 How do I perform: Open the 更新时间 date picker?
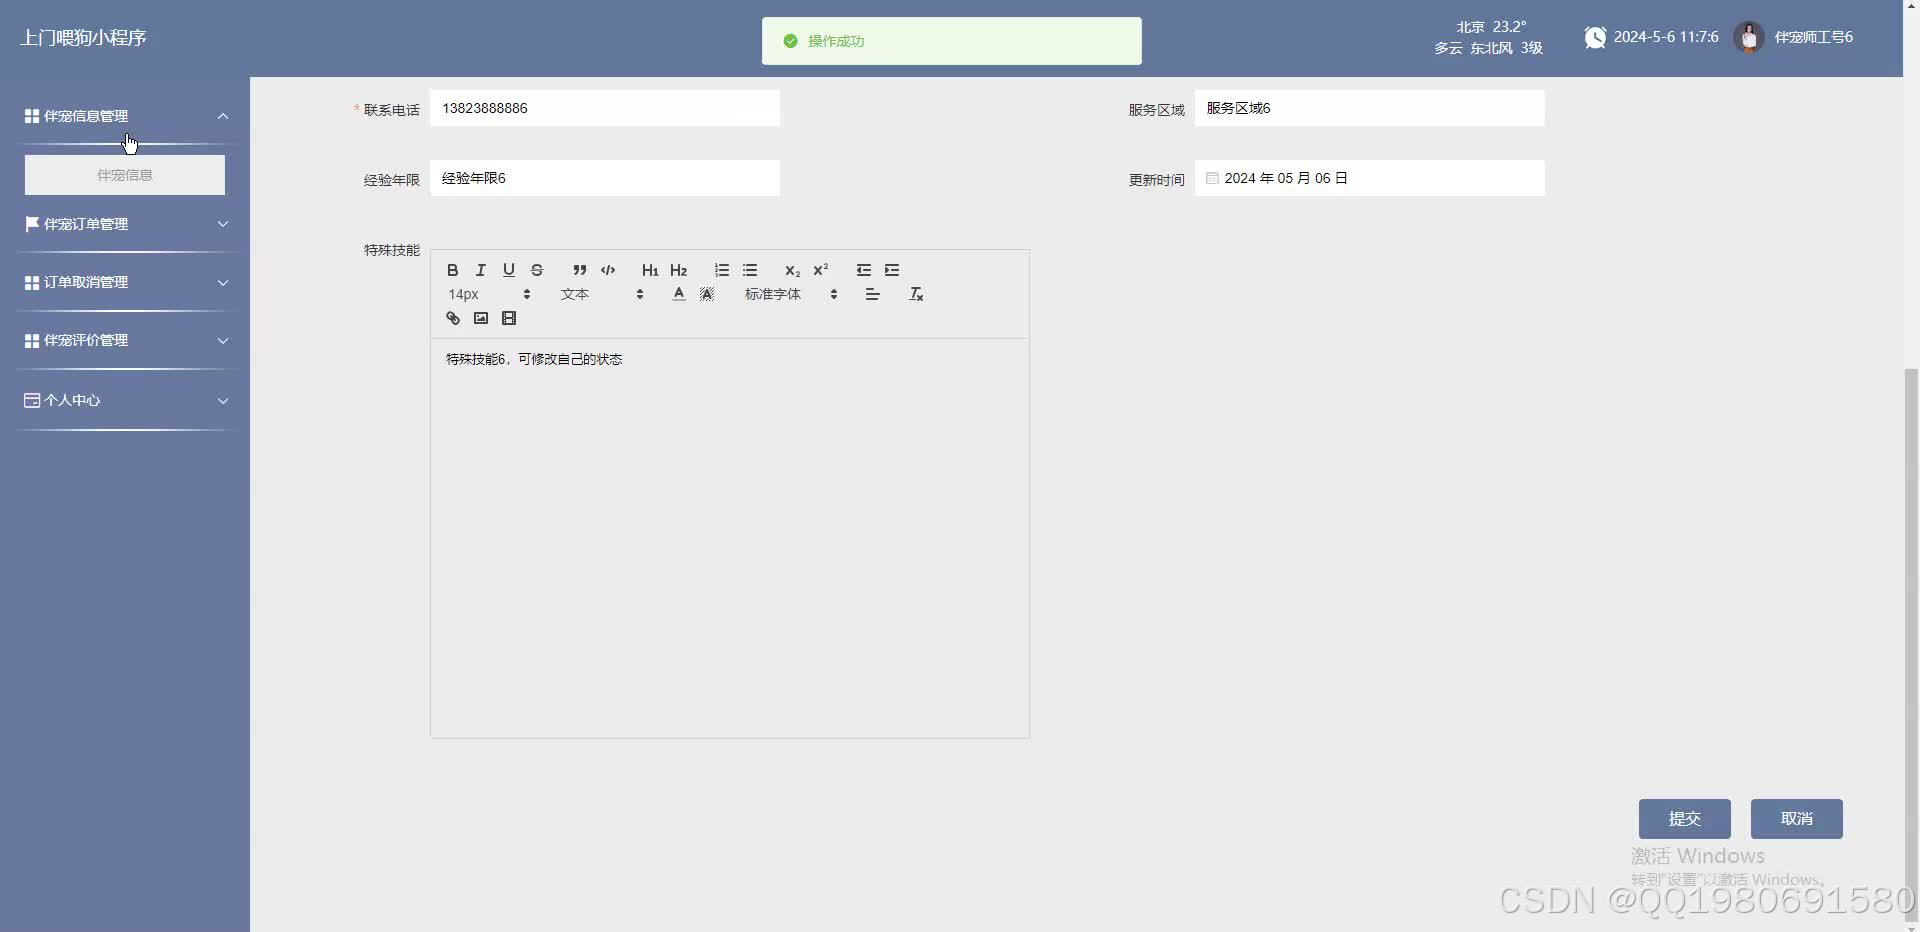click(1370, 178)
